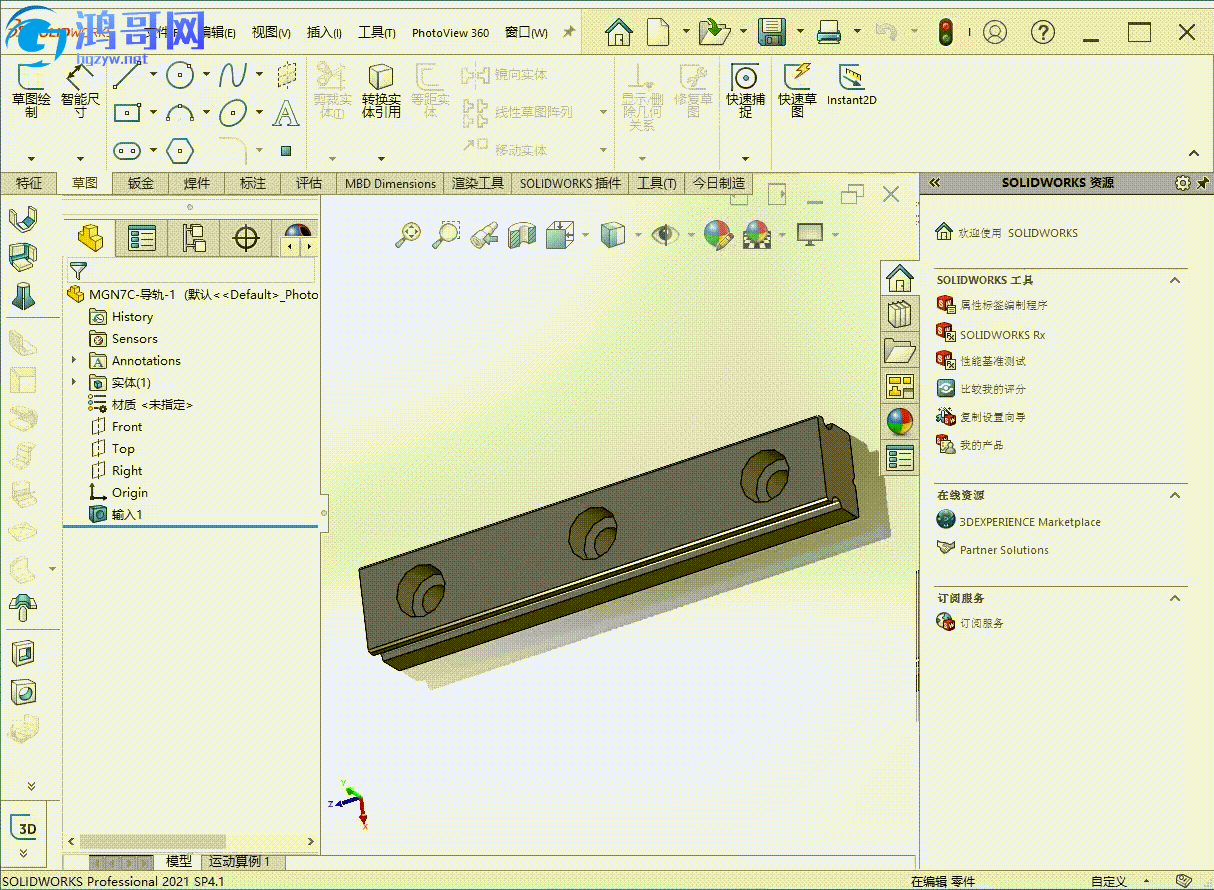Open the 插入(I) menu
Viewport: 1214px width, 890px height.
tap(324, 32)
